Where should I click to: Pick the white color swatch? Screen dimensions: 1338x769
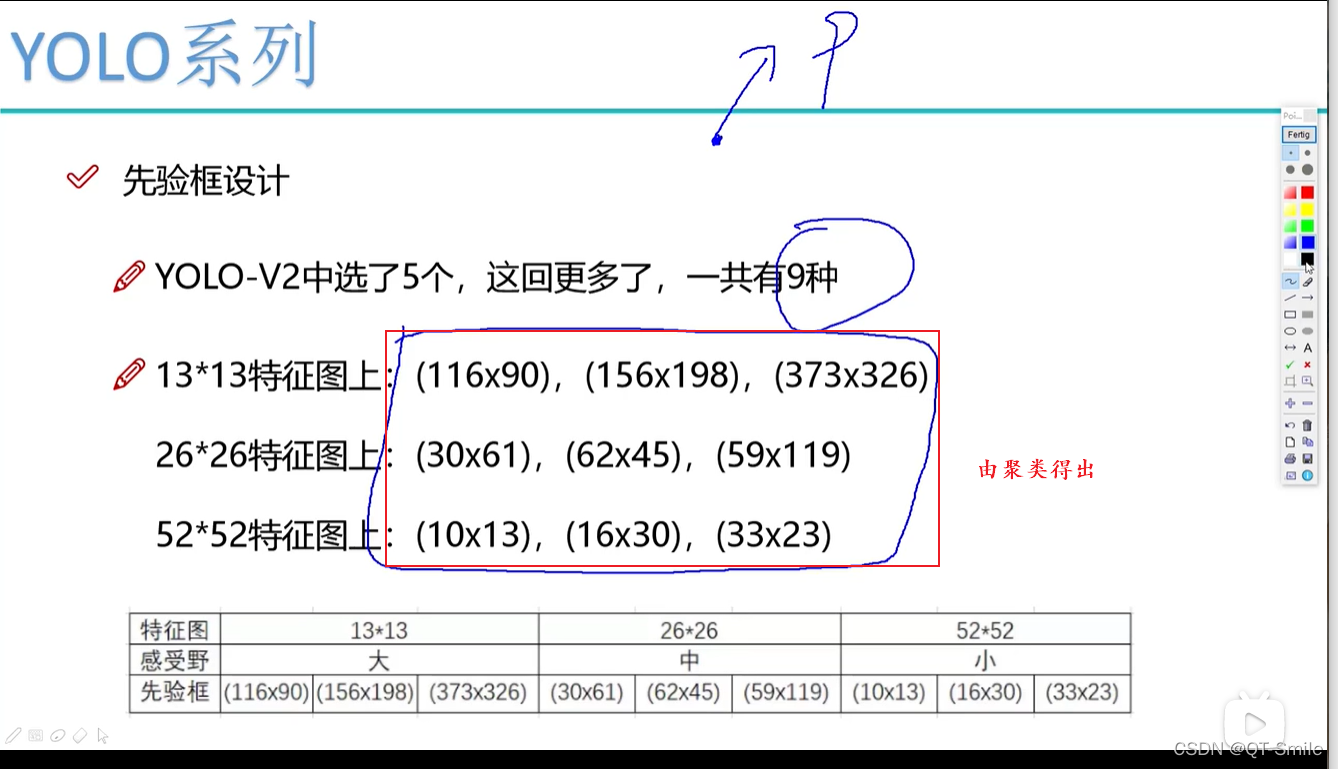click(1290, 259)
